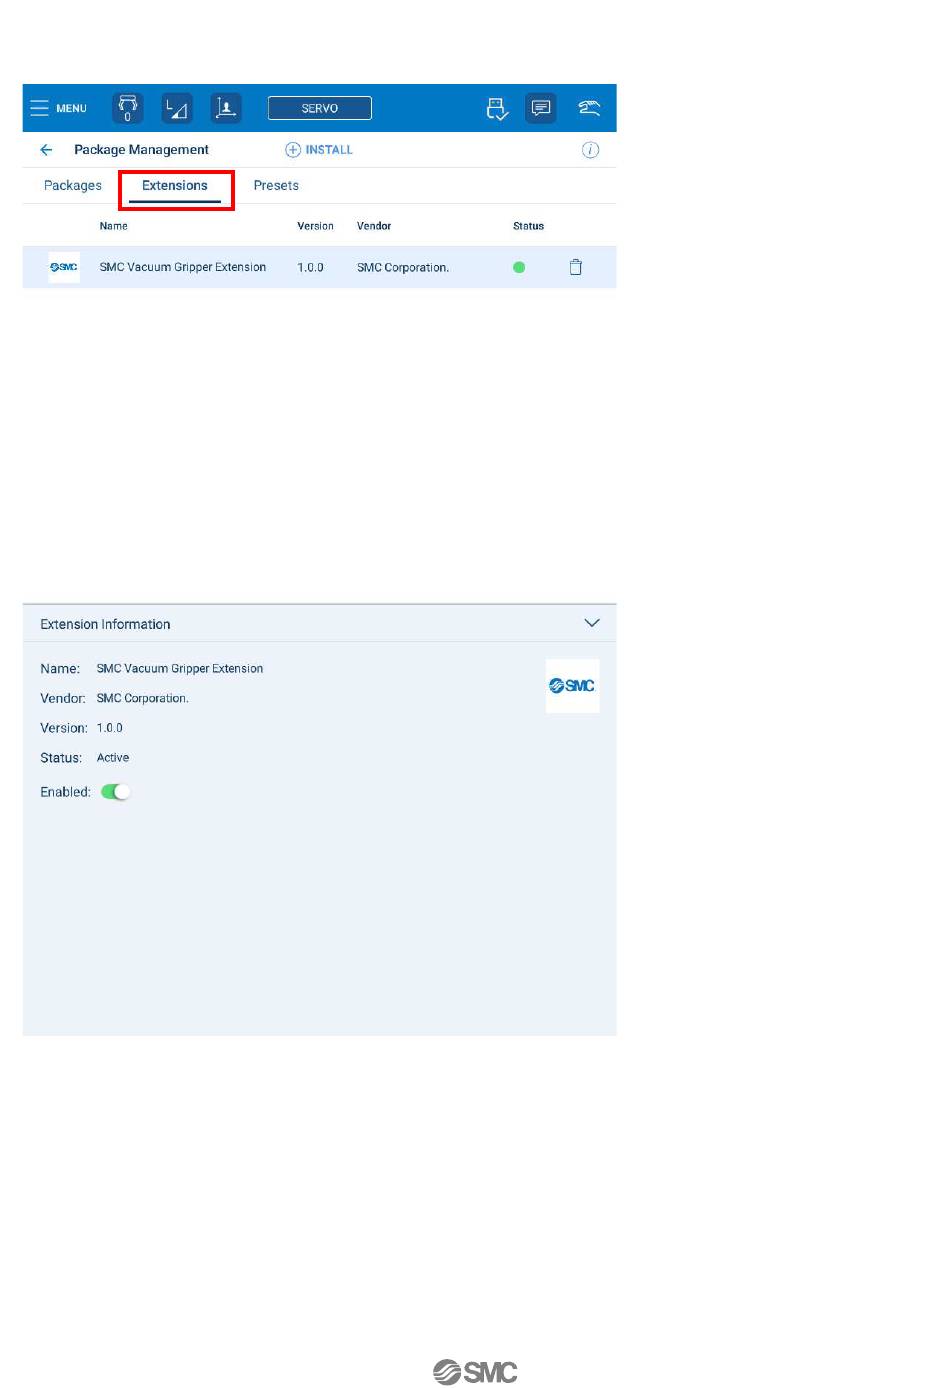Click the SMC logo in the extension row

pyautogui.click(x=64, y=267)
